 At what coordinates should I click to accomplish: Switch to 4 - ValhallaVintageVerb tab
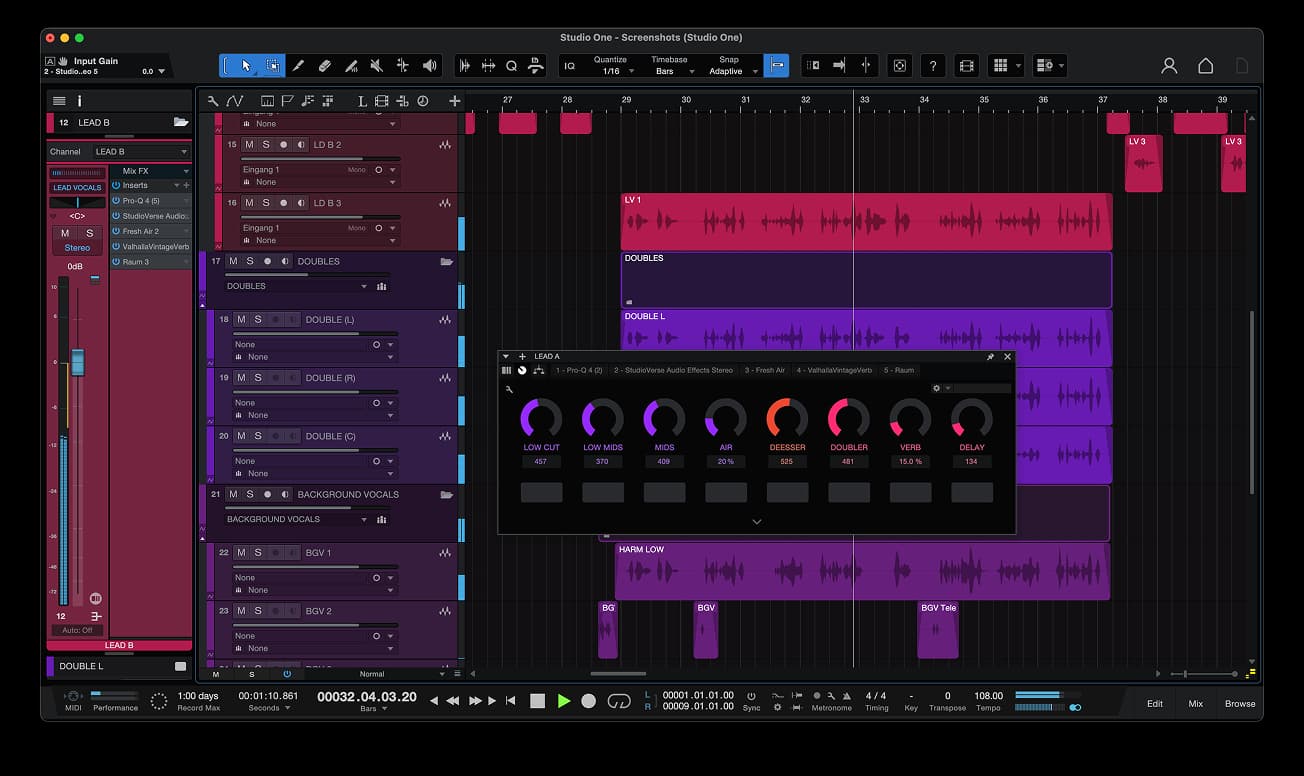pos(834,370)
